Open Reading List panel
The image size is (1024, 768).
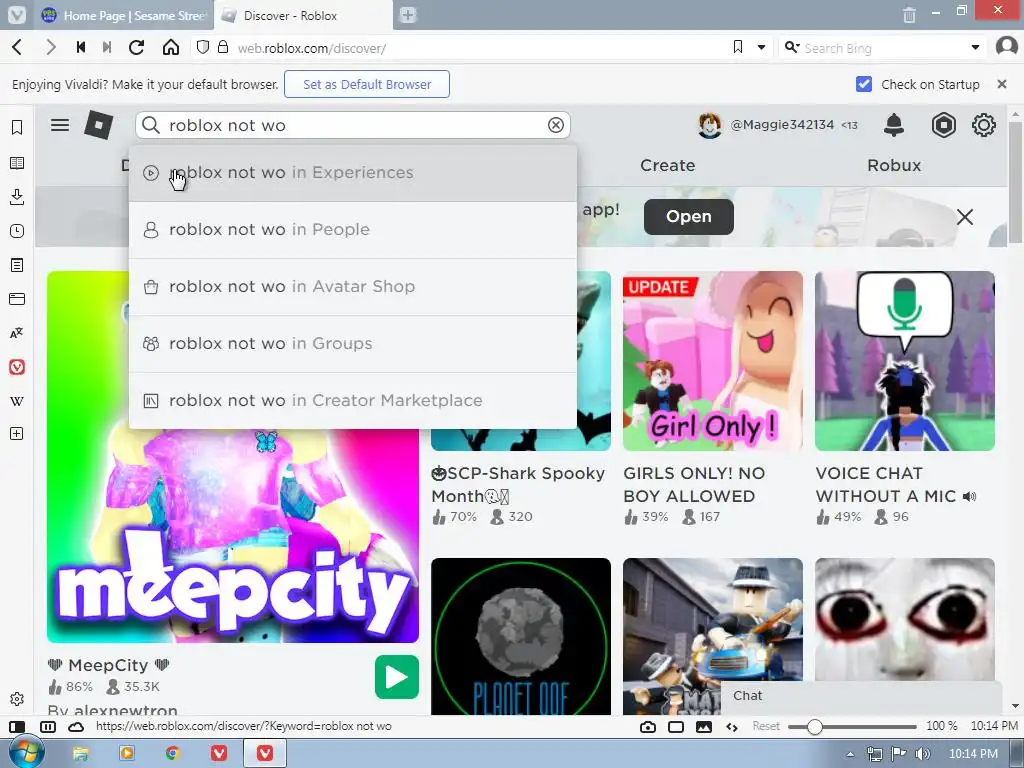pos(17,163)
